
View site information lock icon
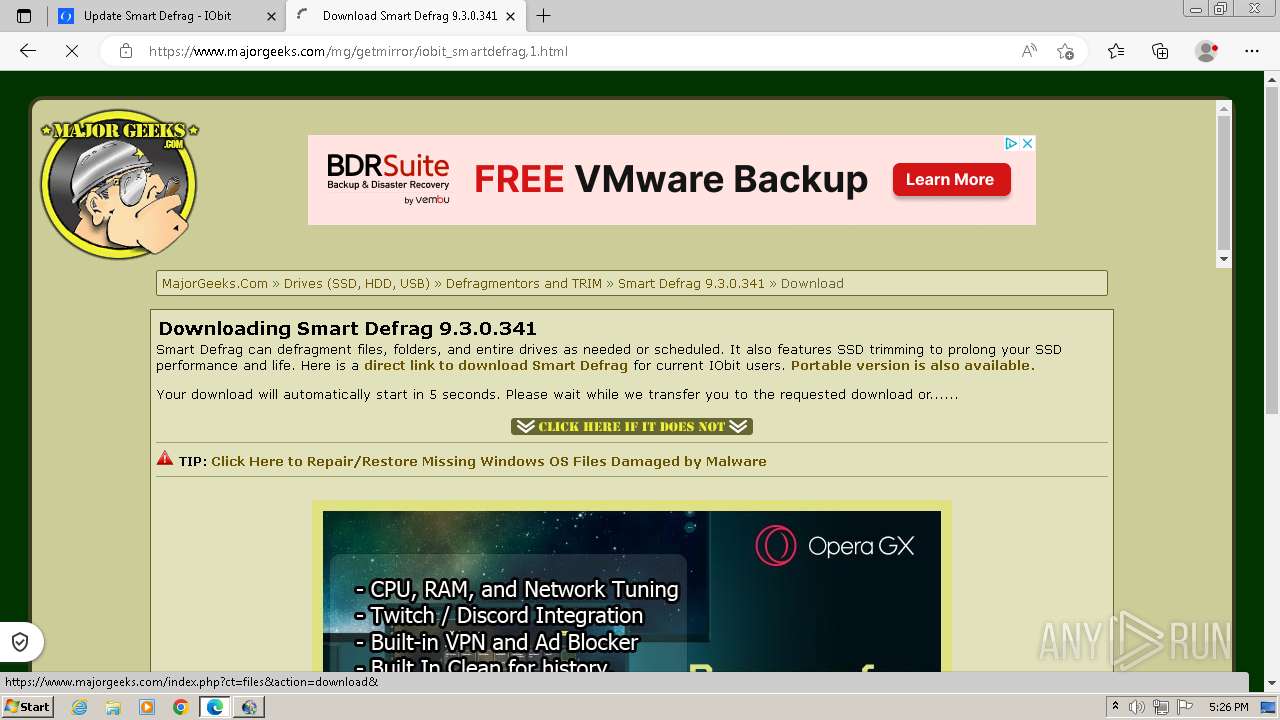(126, 51)
